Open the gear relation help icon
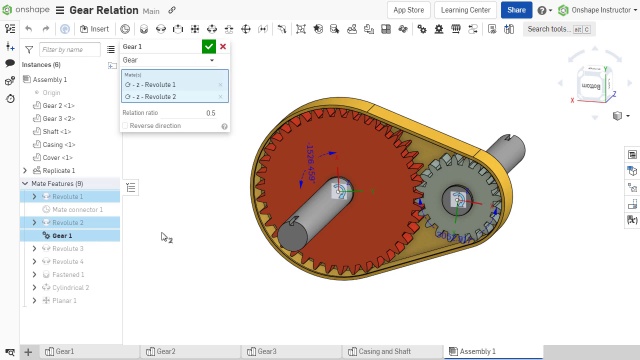The image size is (640, 360). point(224,127)
